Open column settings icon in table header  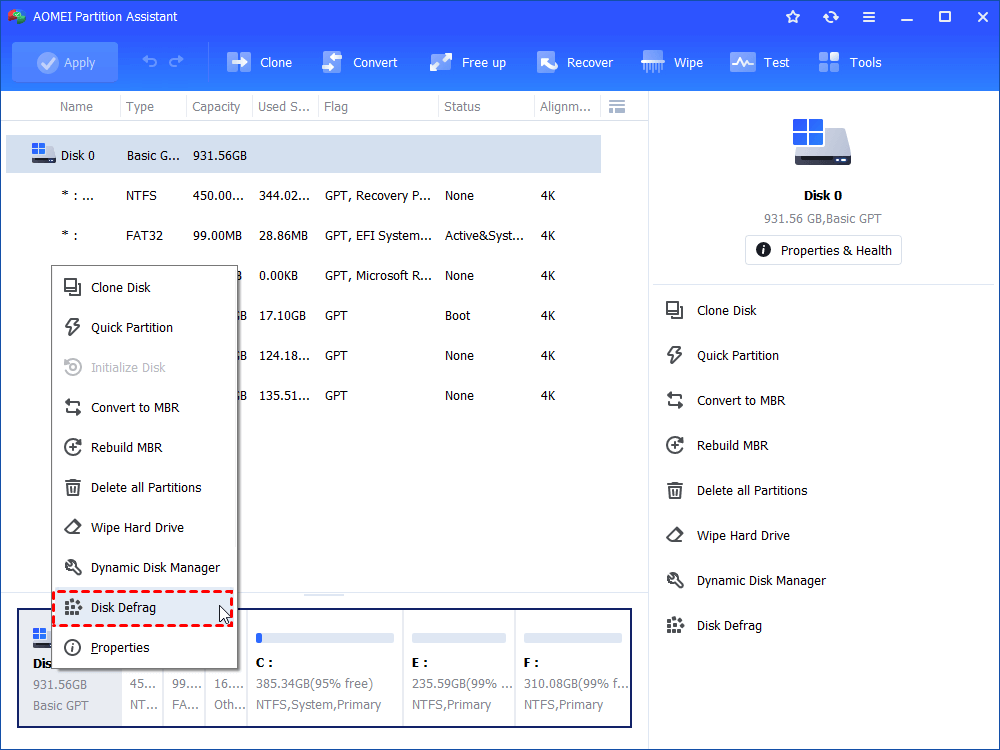617,107
